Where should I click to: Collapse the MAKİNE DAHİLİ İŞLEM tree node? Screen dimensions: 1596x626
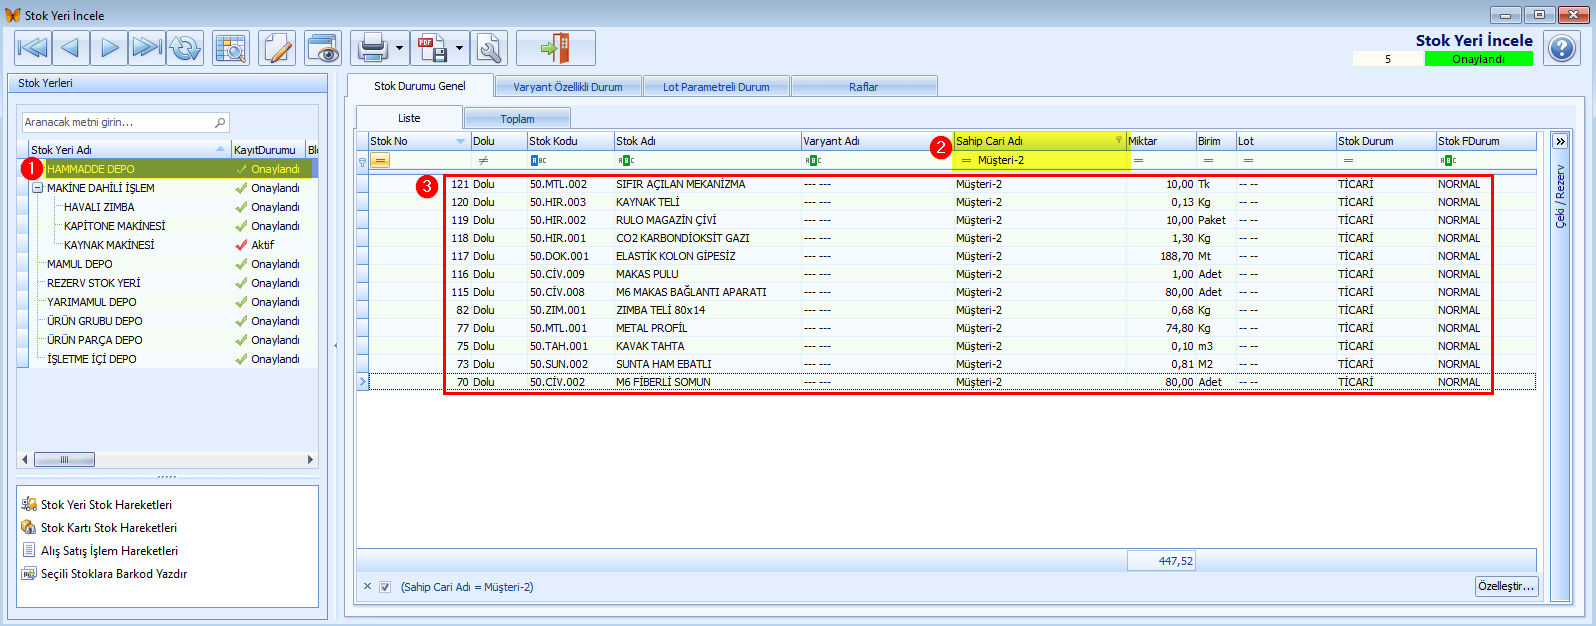tap(38, 188)
